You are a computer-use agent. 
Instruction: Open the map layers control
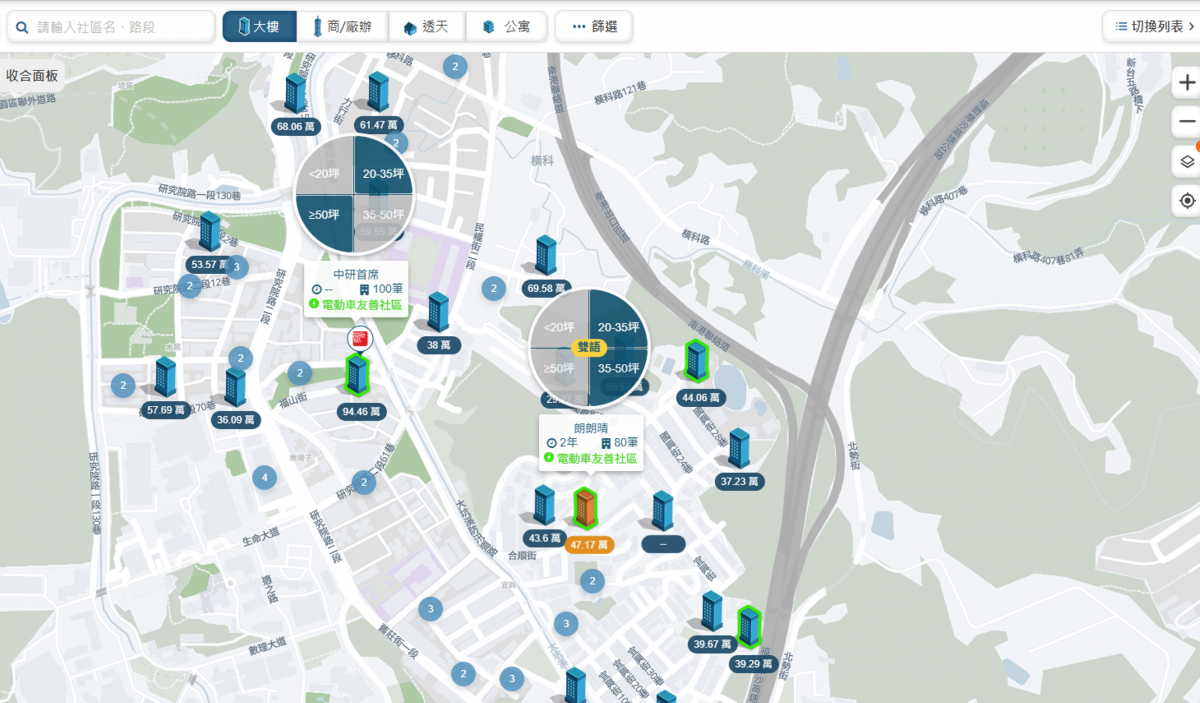tap(1186, 161)
